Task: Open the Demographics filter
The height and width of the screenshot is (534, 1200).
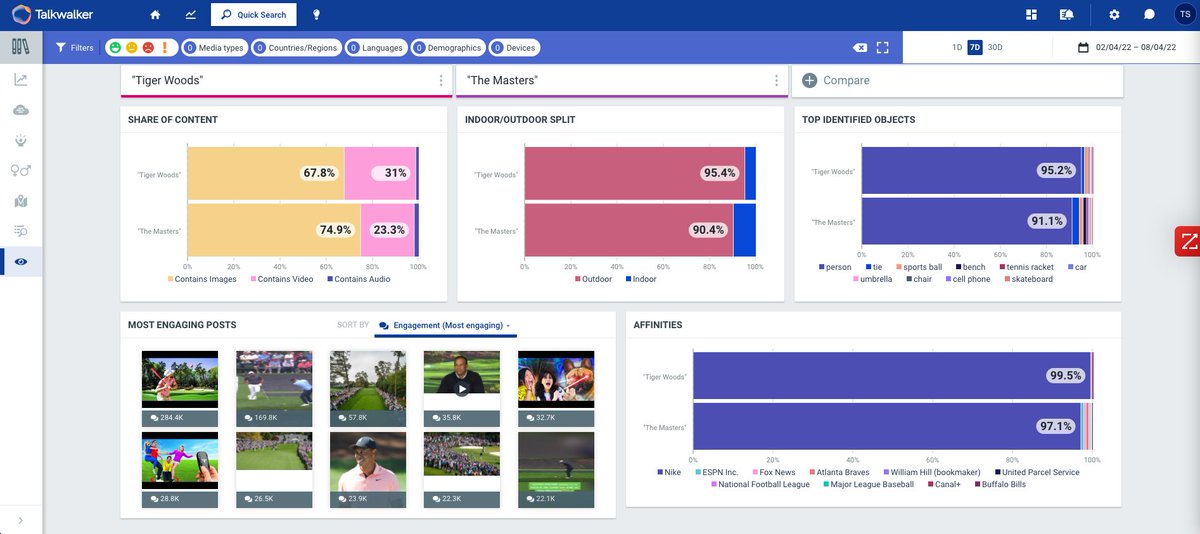Action: (x=448, y=47)
